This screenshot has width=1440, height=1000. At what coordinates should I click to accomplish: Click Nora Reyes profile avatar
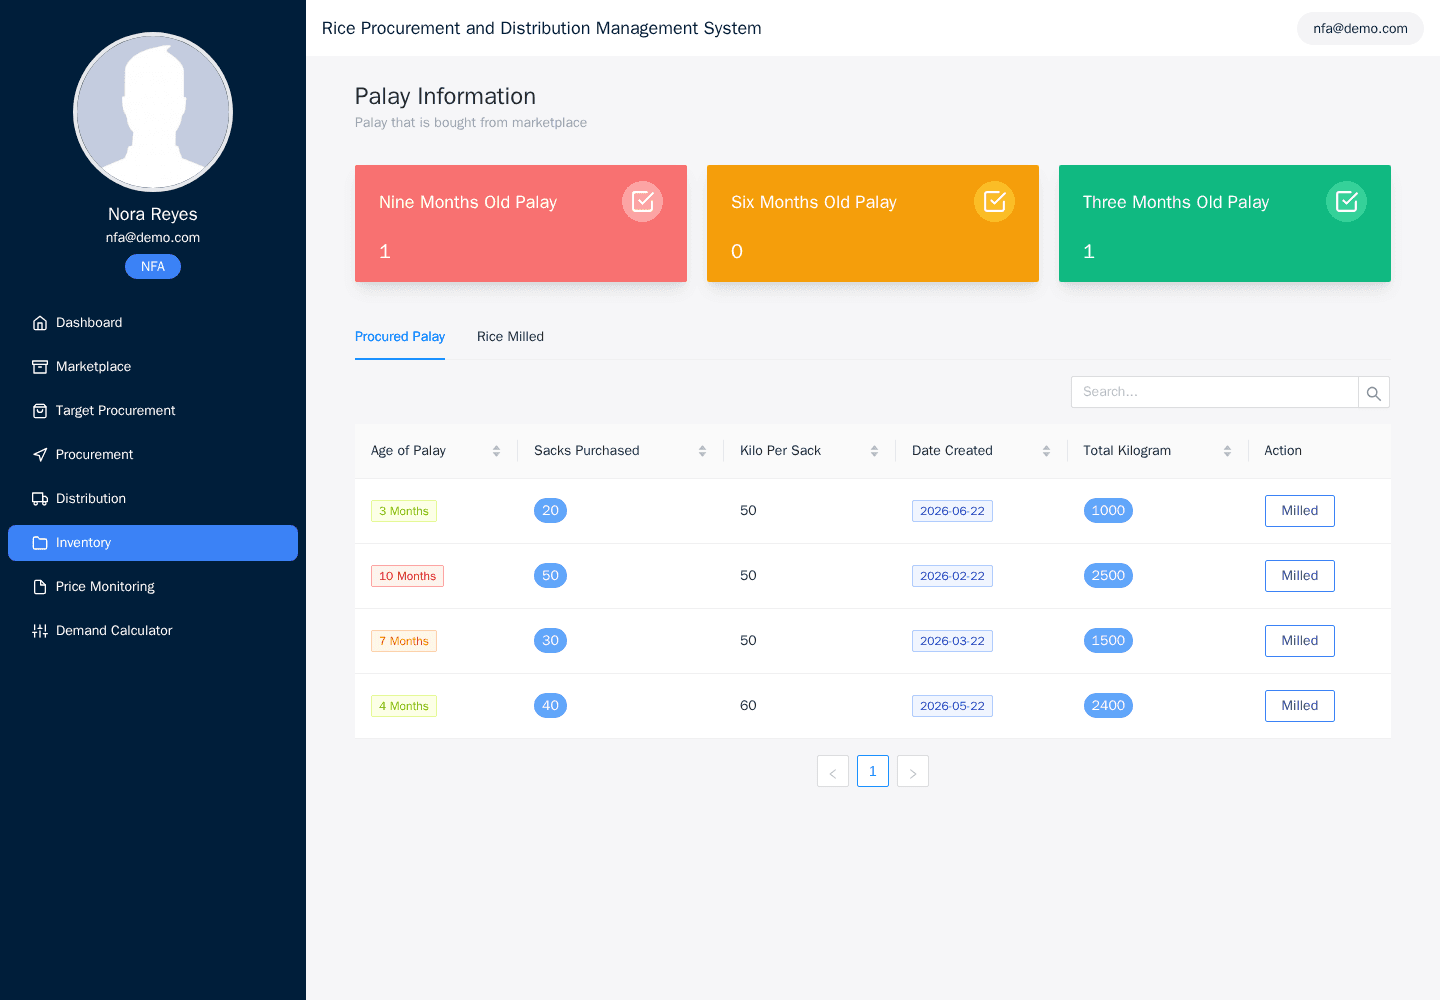153,112
